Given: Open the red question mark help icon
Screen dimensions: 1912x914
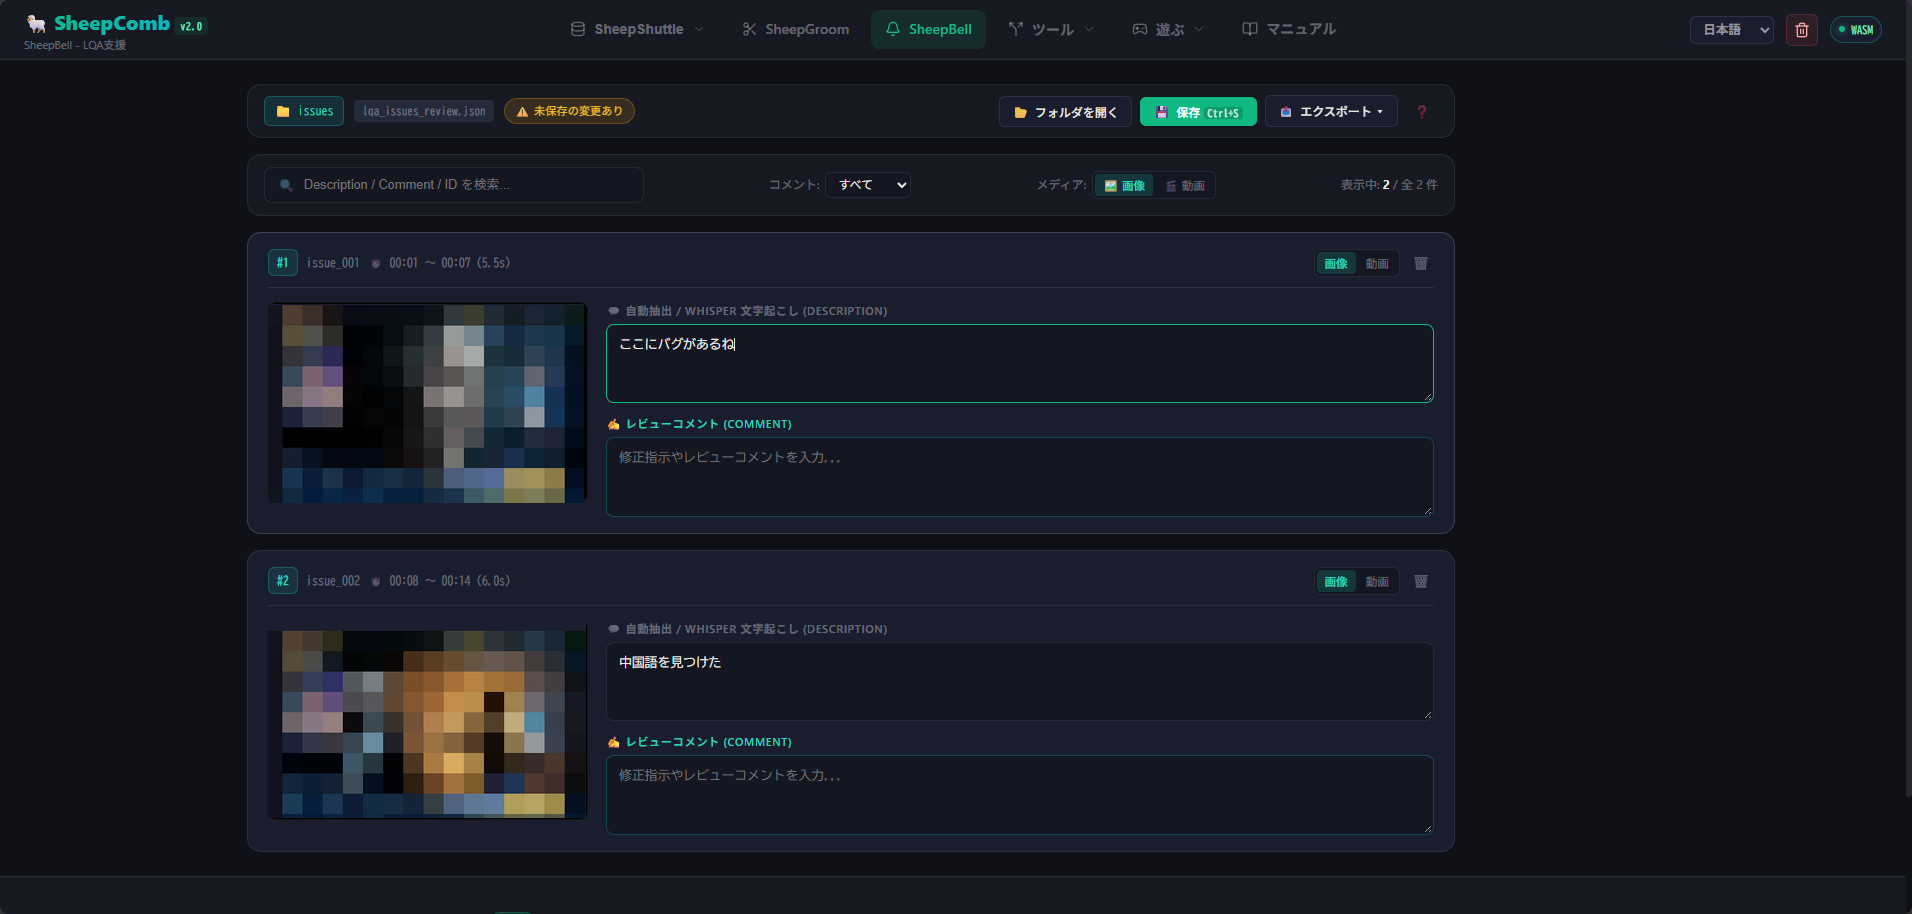Looking at the screenshot, I should (1422, 112).
